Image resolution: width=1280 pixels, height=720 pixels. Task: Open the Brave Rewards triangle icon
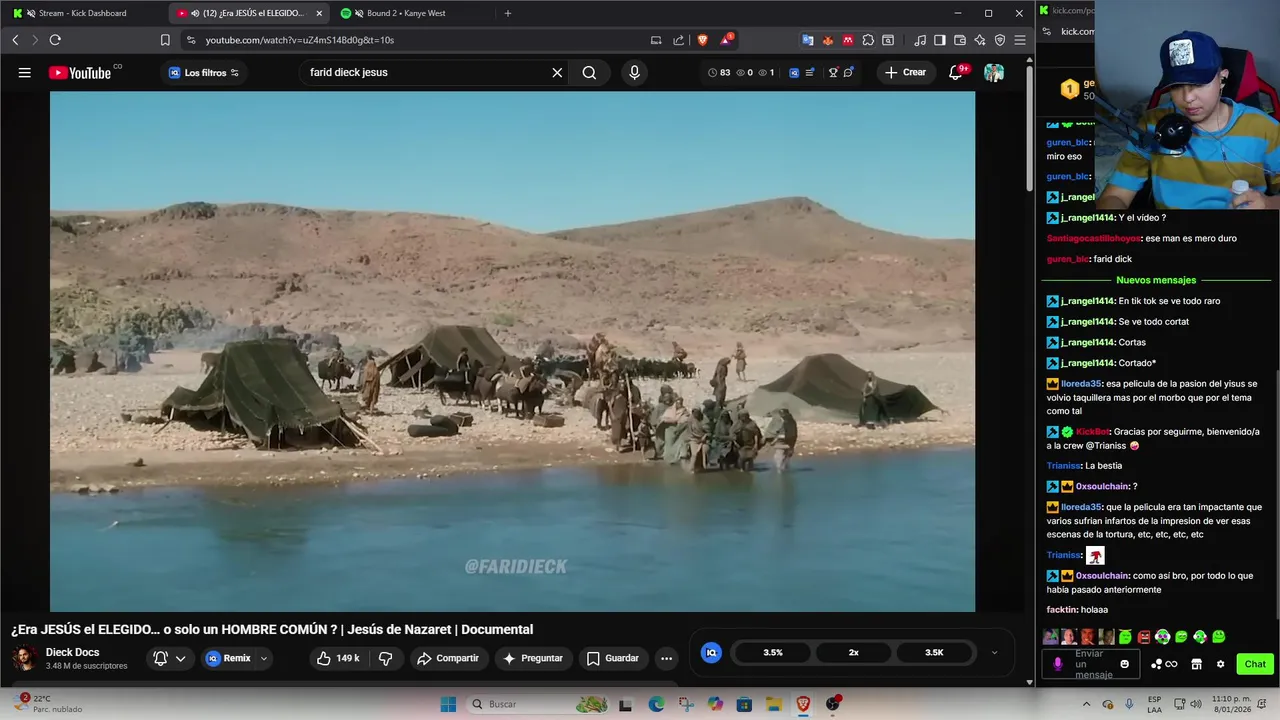point(726,40)
